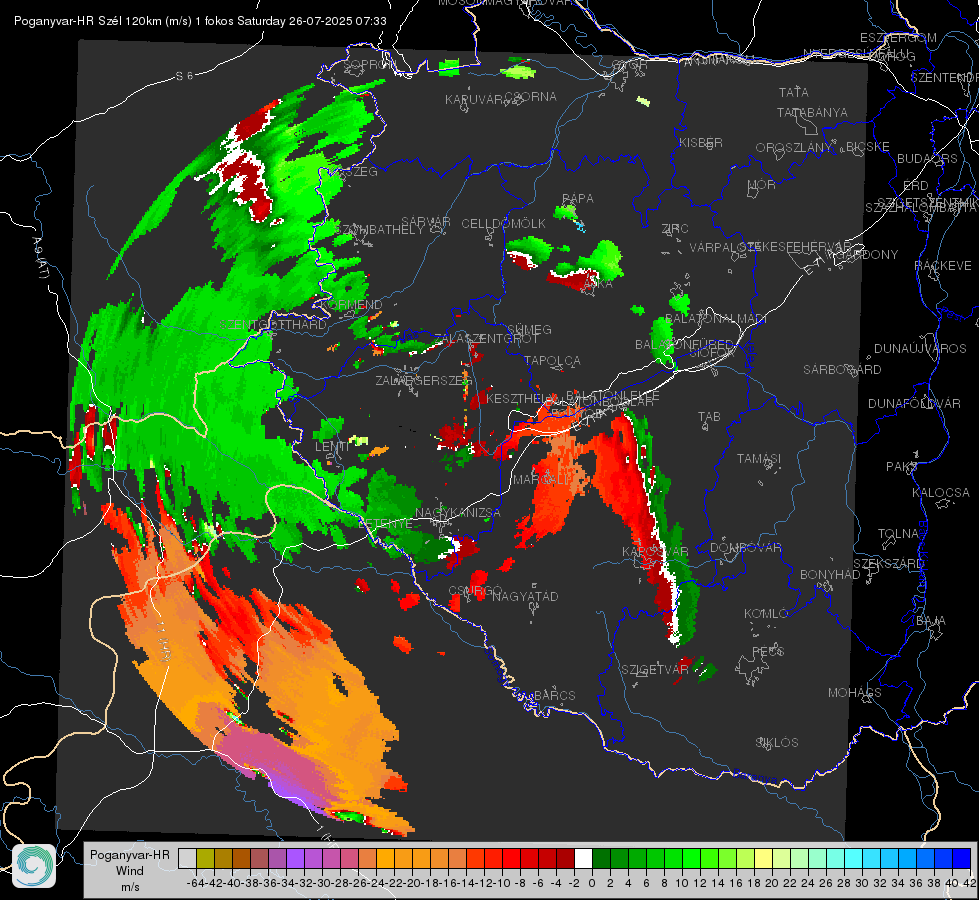This screenshot has width=979, height=900.
Task: Click the swirl weather logo icon
Action: pos(34,866)
